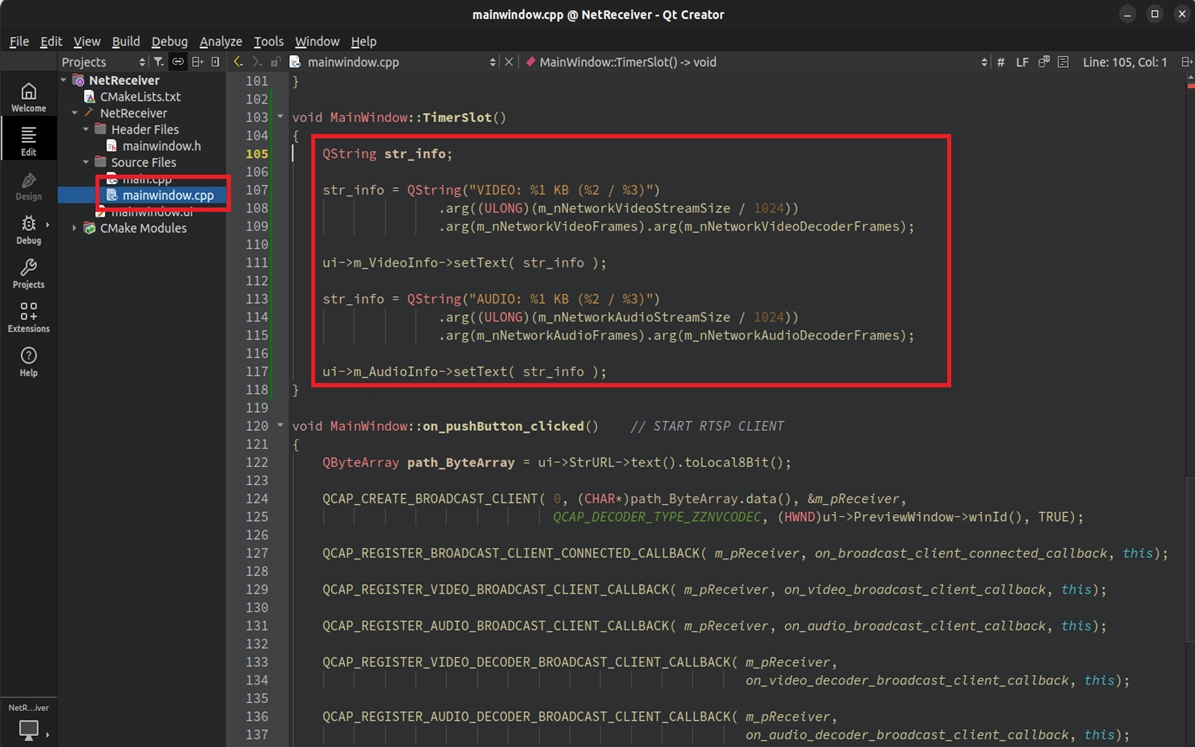Collapse the NetReceiver target subnode
This screenshot has width=1195, height=747.
coord(75,113)
